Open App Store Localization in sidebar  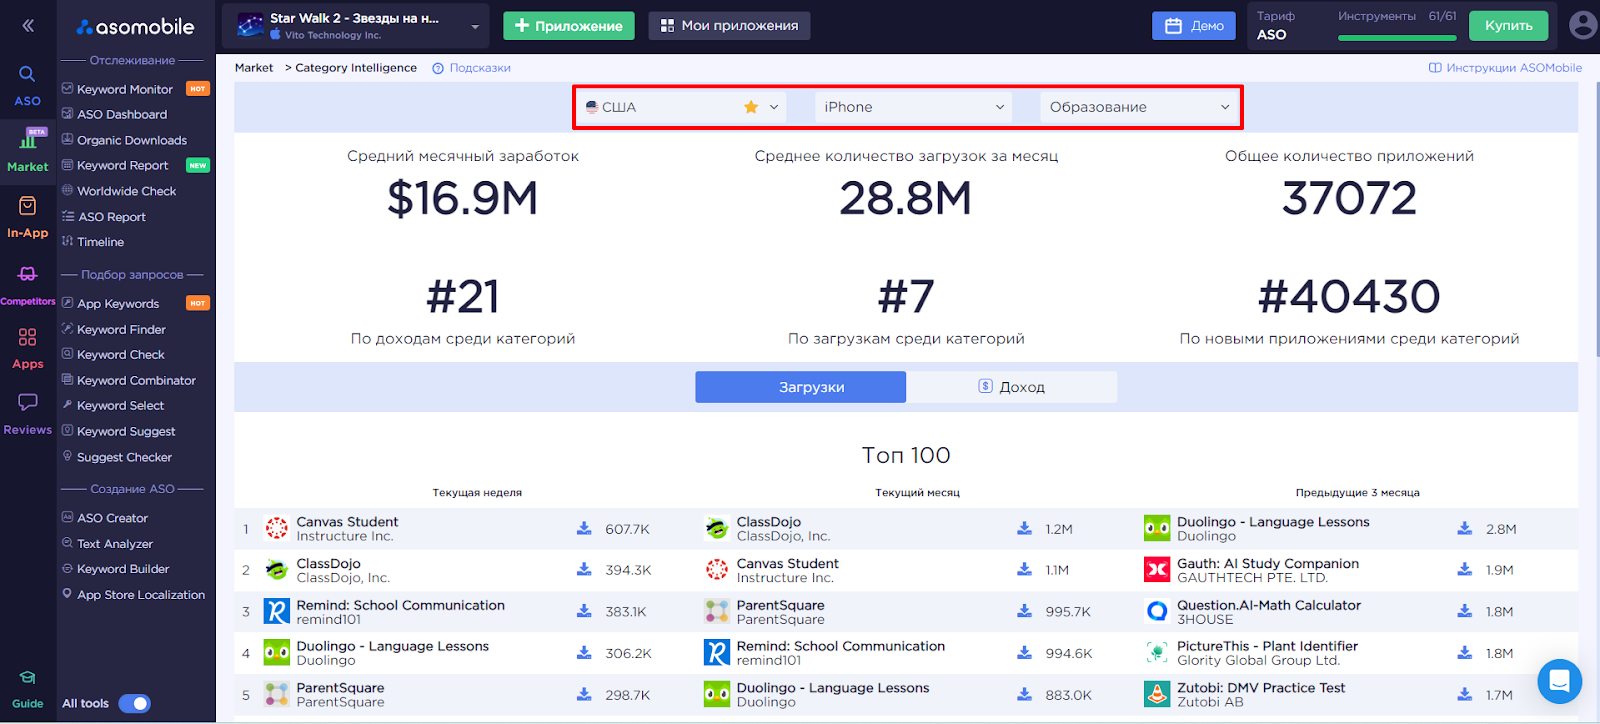coord(141,595)
